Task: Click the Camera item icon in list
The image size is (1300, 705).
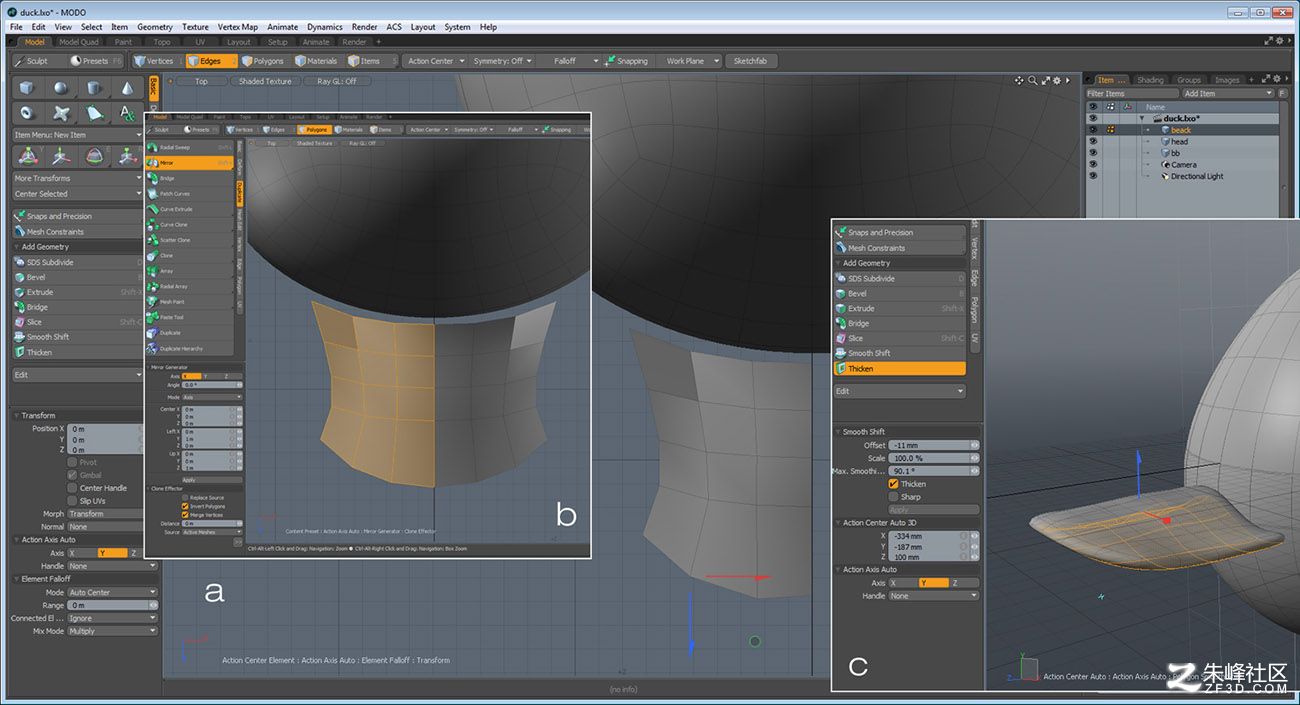Action: tap(1165, 165)
